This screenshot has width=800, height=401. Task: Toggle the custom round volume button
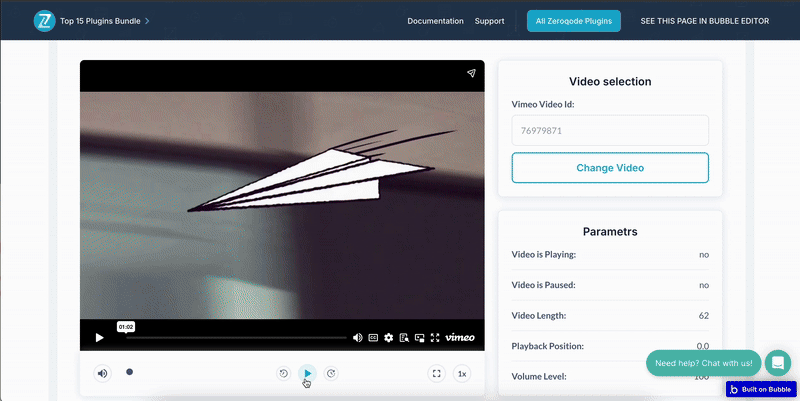click(x=102, y=374)
